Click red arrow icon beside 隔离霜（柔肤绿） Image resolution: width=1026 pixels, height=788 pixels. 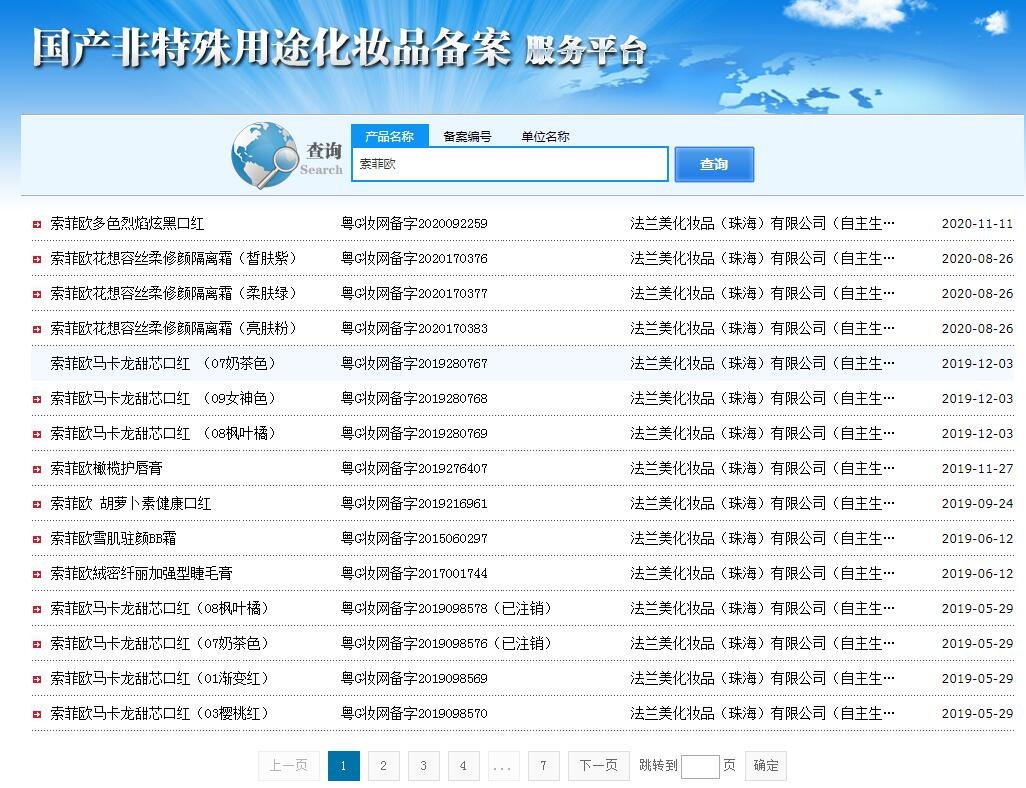click(x=37, y=295)
